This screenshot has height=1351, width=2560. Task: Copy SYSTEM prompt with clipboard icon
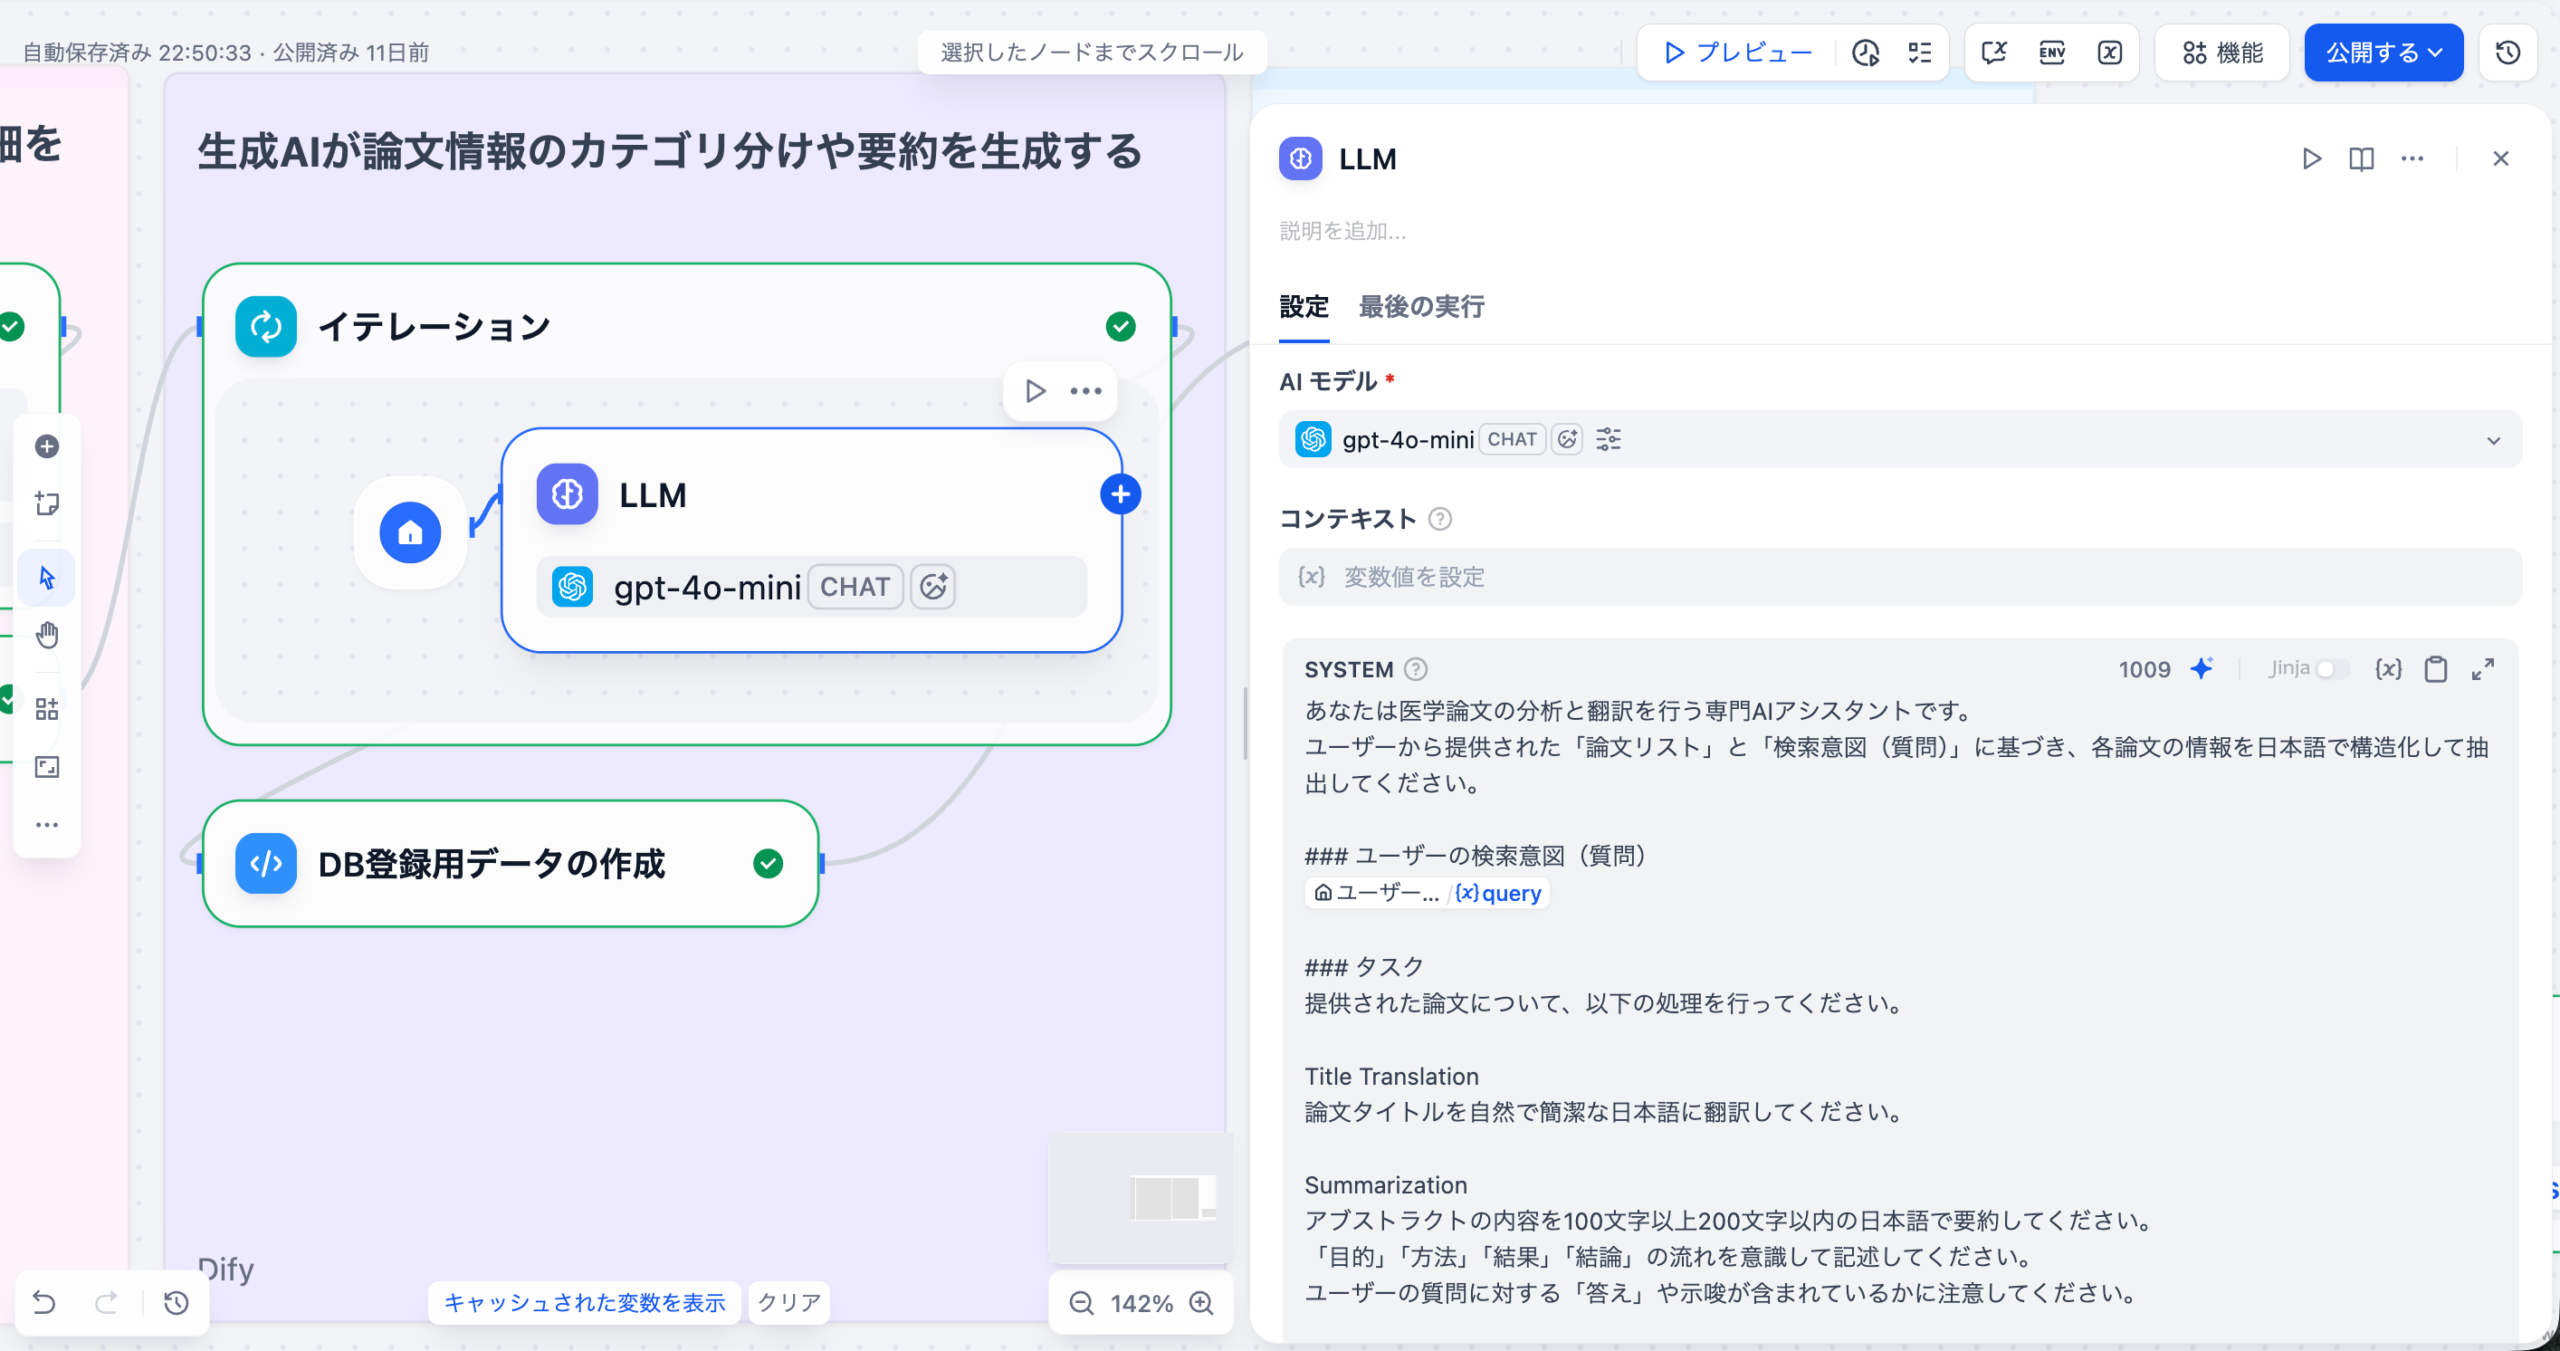pyautogui.click(x=2436, y=669)
